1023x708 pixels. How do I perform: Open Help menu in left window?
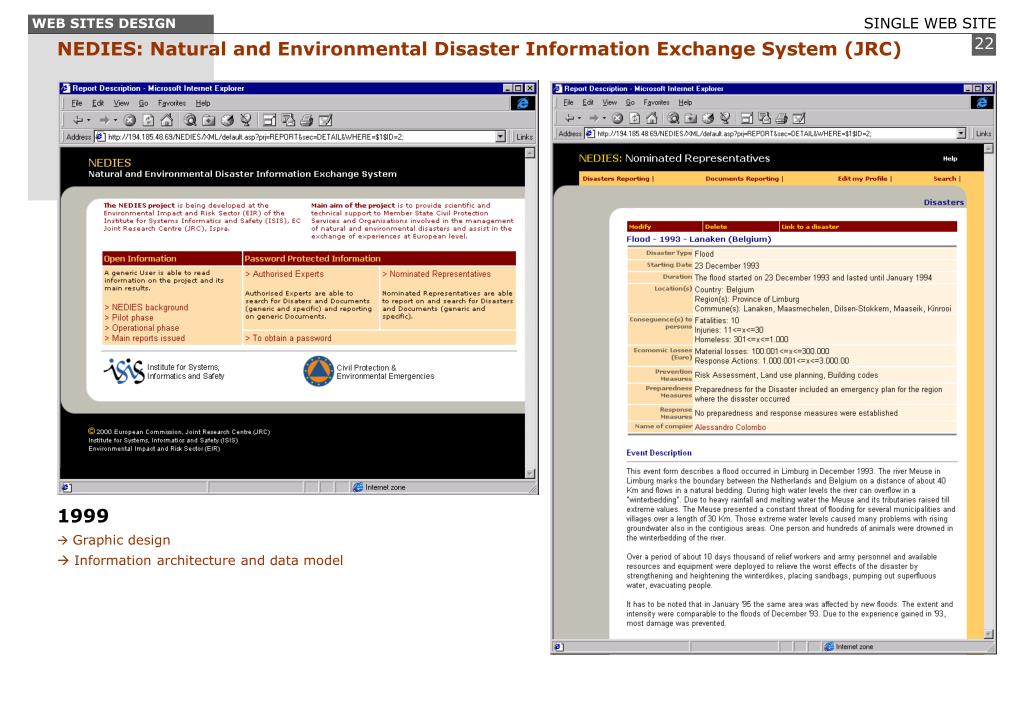(x=203, y=103)
